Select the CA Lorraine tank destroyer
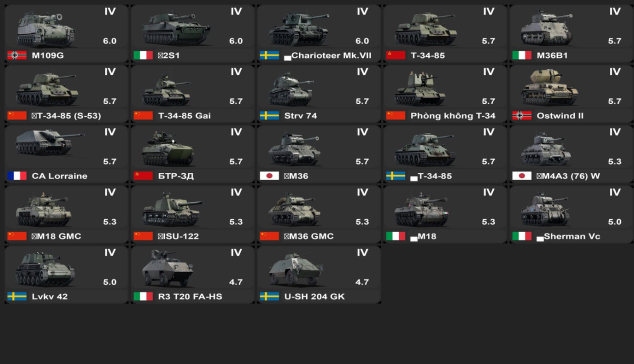 tap(67, 154)
